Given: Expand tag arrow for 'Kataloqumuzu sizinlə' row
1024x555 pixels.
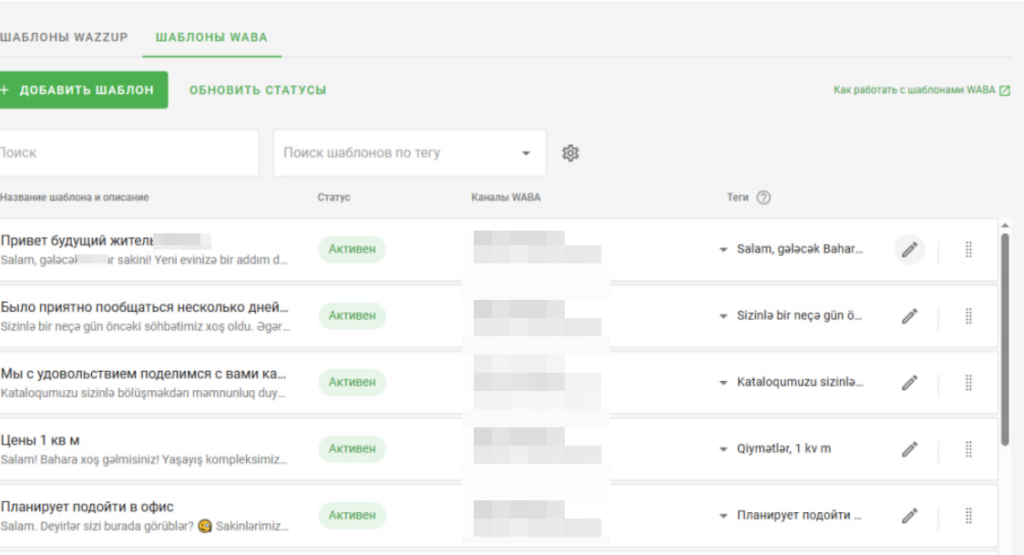Looking at the screenshot, I should [x=723, y=383].
